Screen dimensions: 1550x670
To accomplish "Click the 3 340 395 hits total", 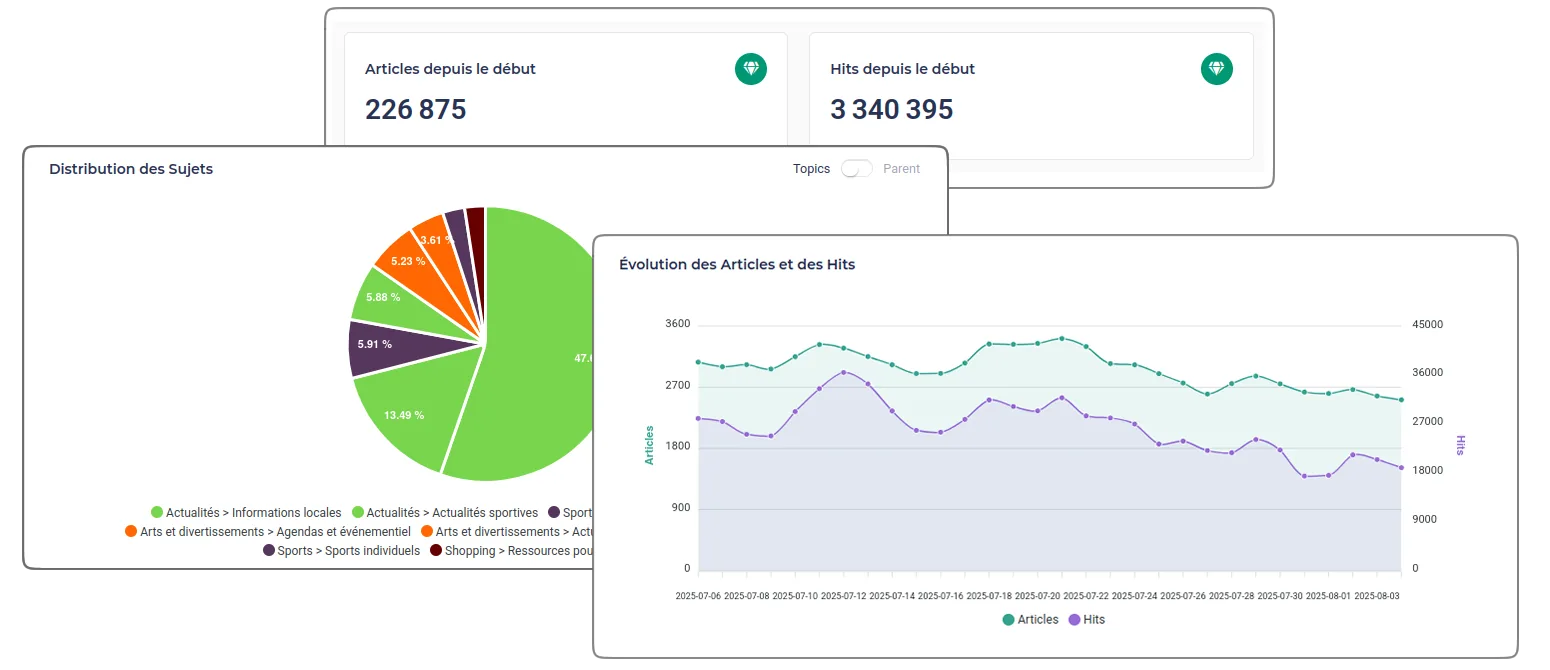I will pyautogui.click(x=892, y=109).
